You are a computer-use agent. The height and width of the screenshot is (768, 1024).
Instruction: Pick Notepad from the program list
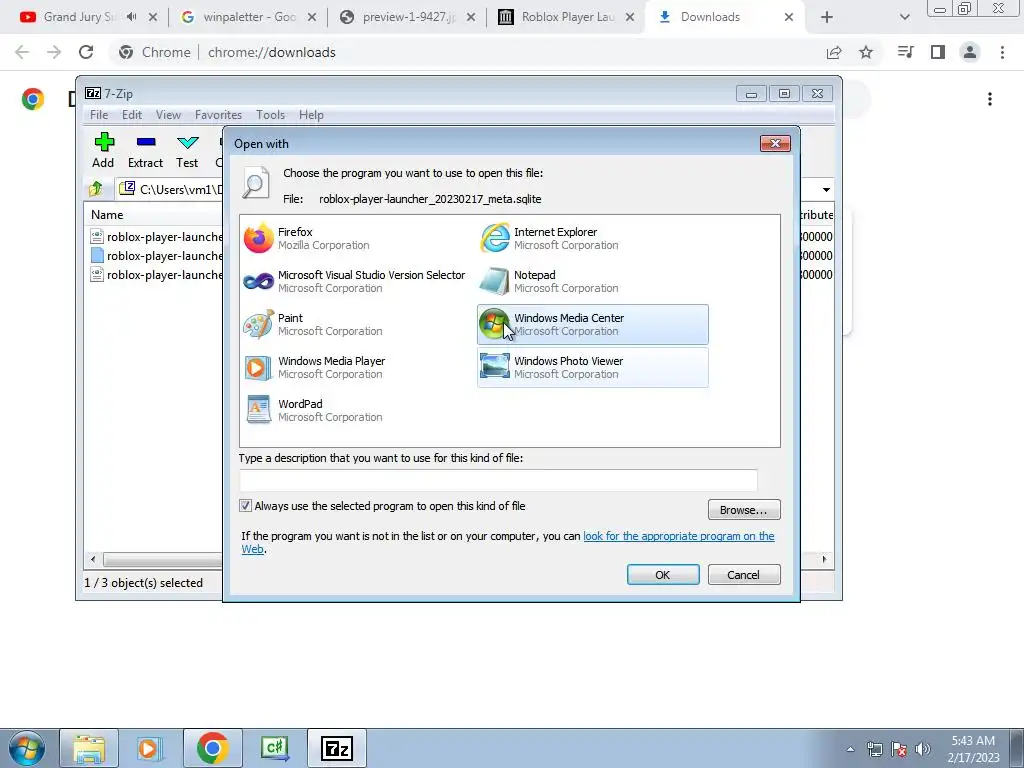592,281
